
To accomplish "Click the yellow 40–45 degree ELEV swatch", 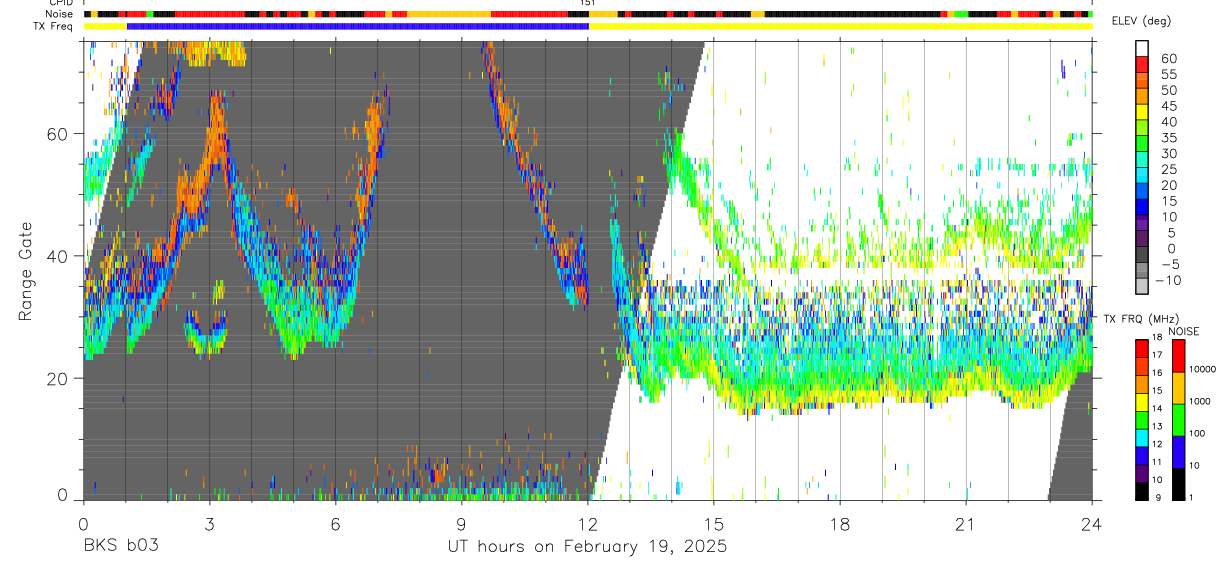I will pos(1142,113).
